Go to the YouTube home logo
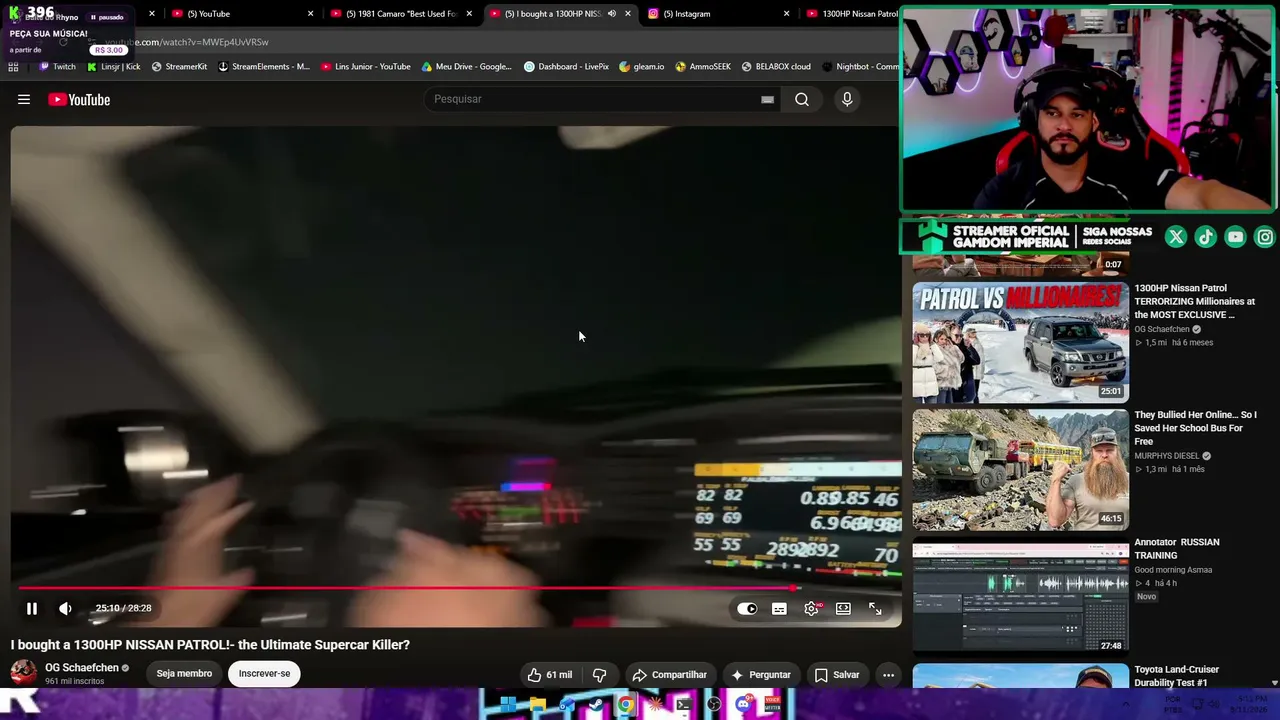Viewport: 1280px width, 720px height. click(x=79, y=99)
